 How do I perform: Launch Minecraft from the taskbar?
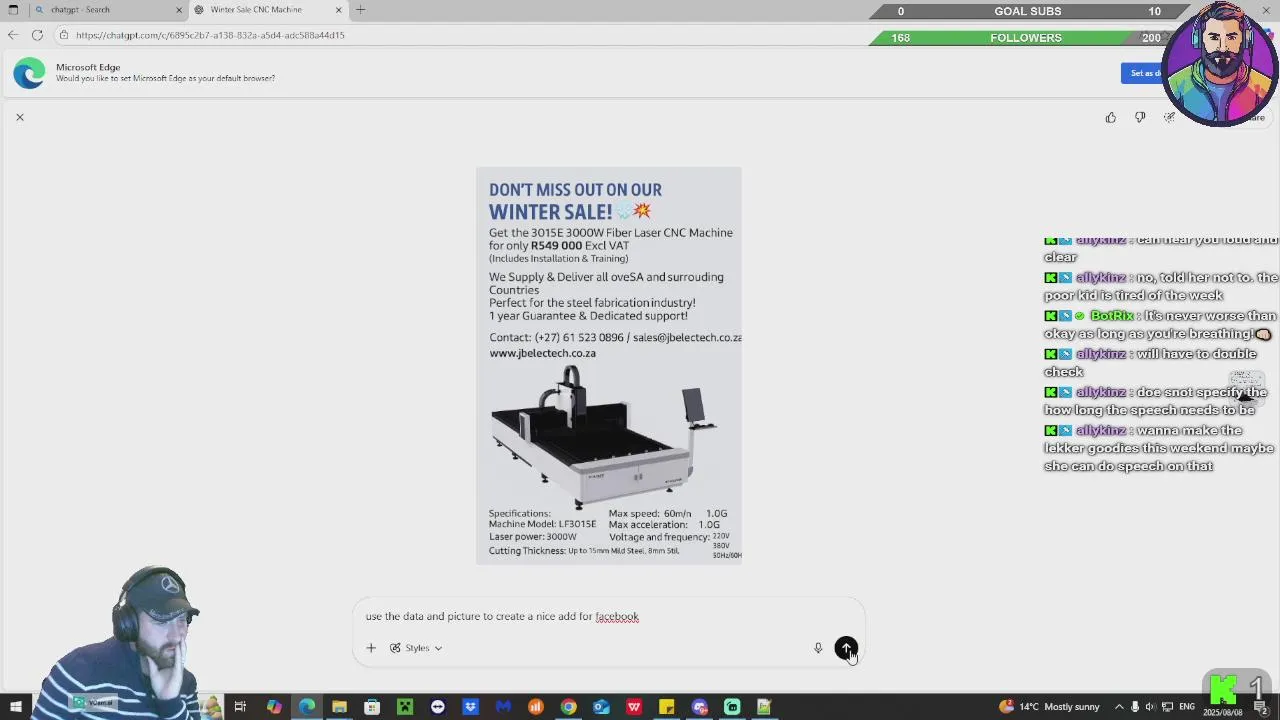coord(405,707)
